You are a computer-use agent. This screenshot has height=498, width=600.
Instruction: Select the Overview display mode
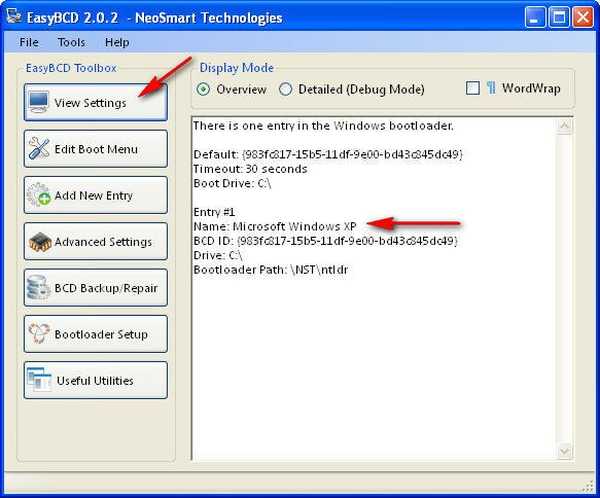204,89
